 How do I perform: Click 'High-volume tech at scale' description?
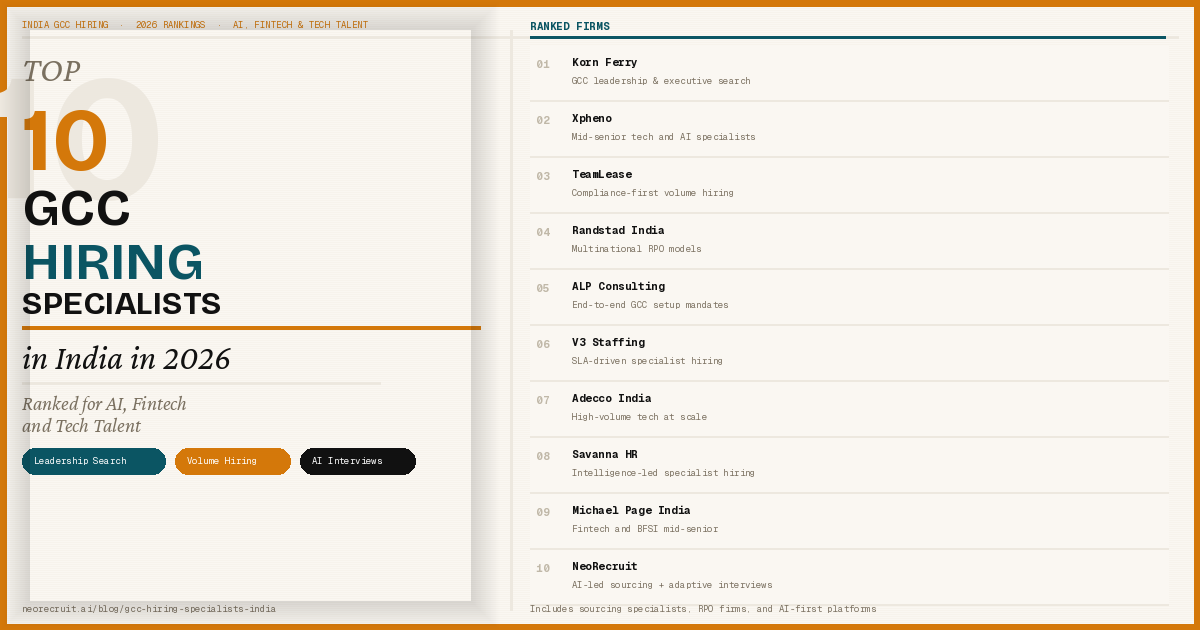tap(639, 417)
